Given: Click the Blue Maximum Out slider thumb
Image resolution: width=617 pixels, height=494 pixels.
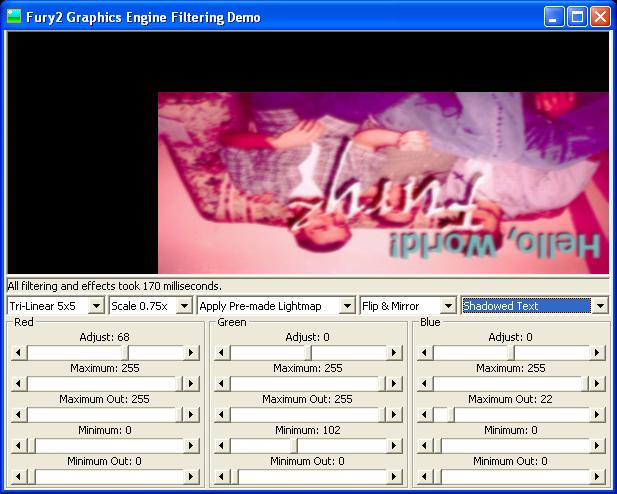Looking at the screenshot, I should (449, 415).
